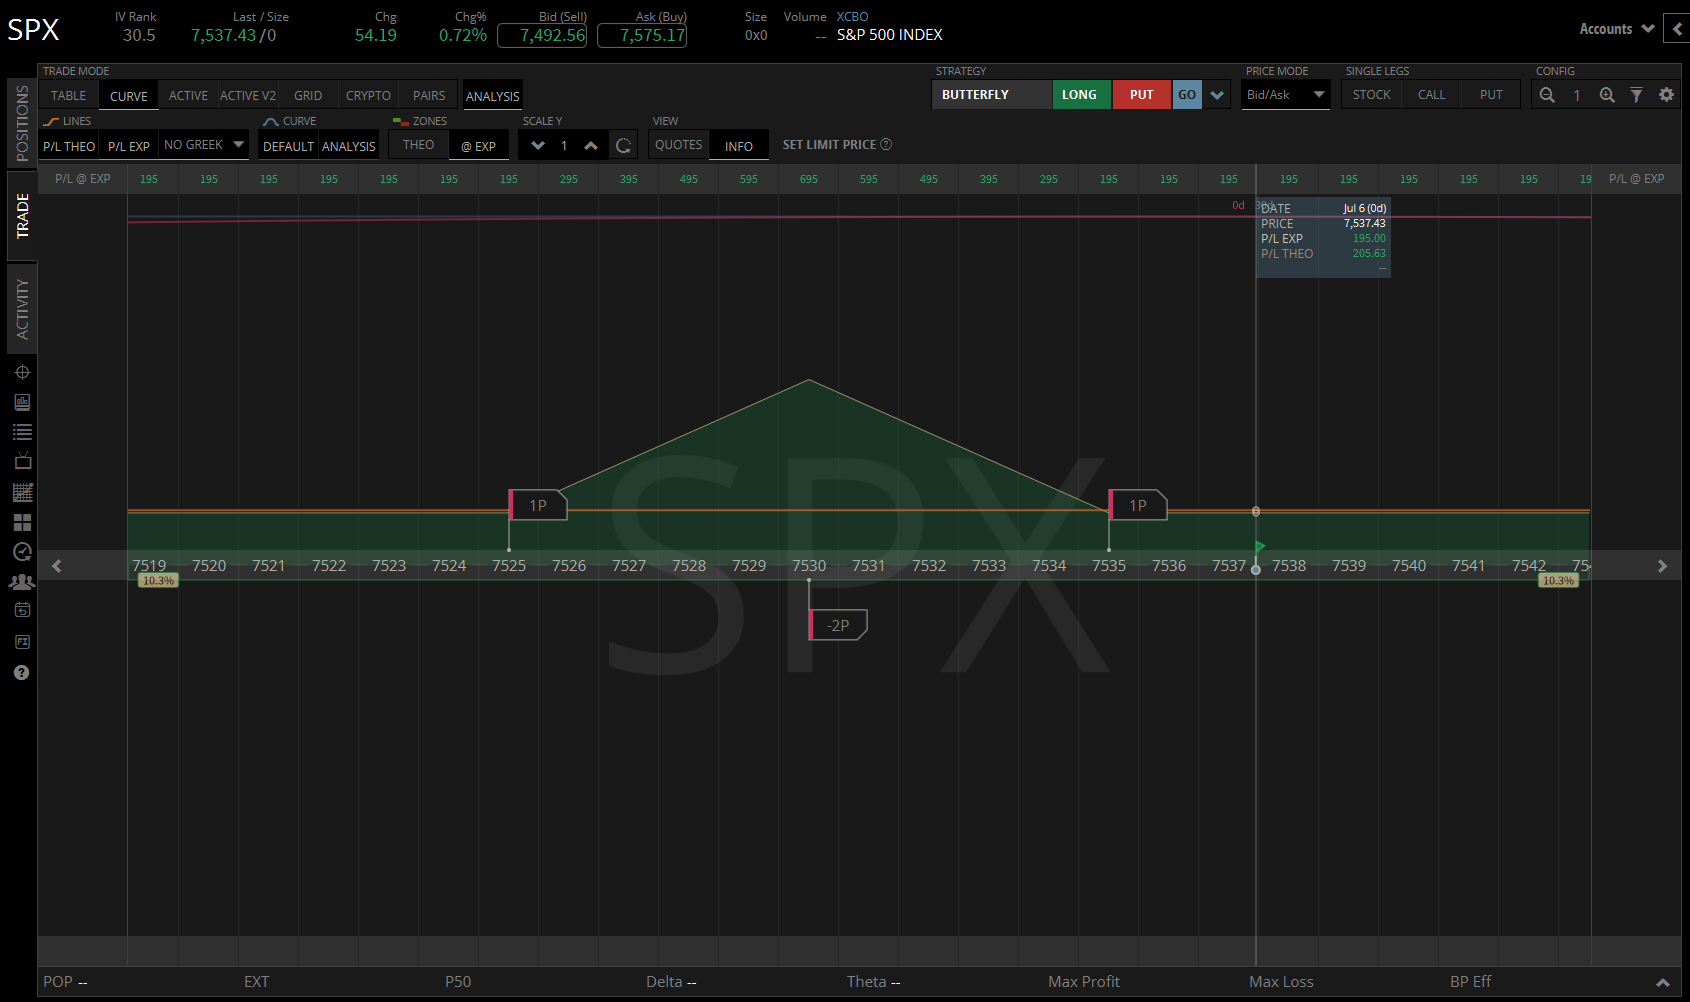The image size is (1690, 1002).
Task: Toggle the P/L EXP line
Action: [129, 146]
